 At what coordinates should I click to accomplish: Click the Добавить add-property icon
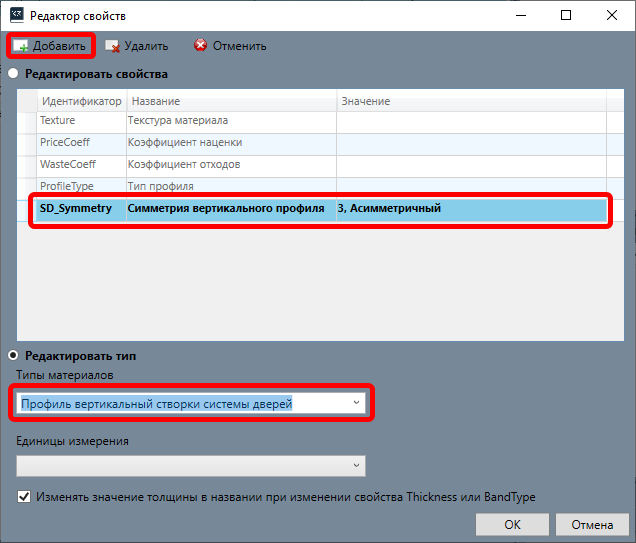pyautogui.click(x=20, y=46)
